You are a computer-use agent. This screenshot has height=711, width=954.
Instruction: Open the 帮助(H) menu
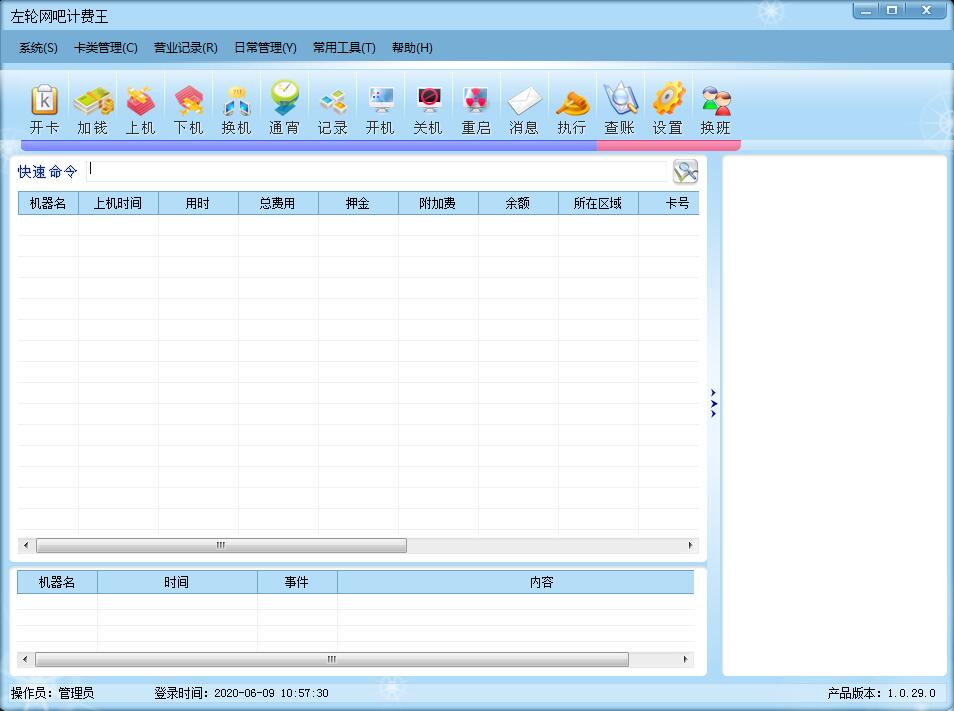point(411,47)
